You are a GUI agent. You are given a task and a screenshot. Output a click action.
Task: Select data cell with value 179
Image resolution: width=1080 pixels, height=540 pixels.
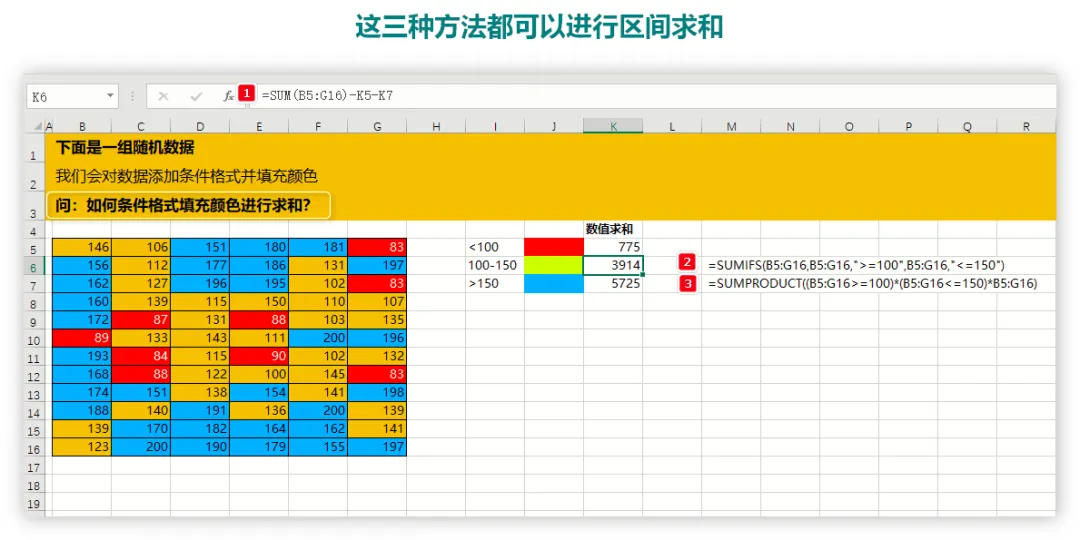click(259, 446)
